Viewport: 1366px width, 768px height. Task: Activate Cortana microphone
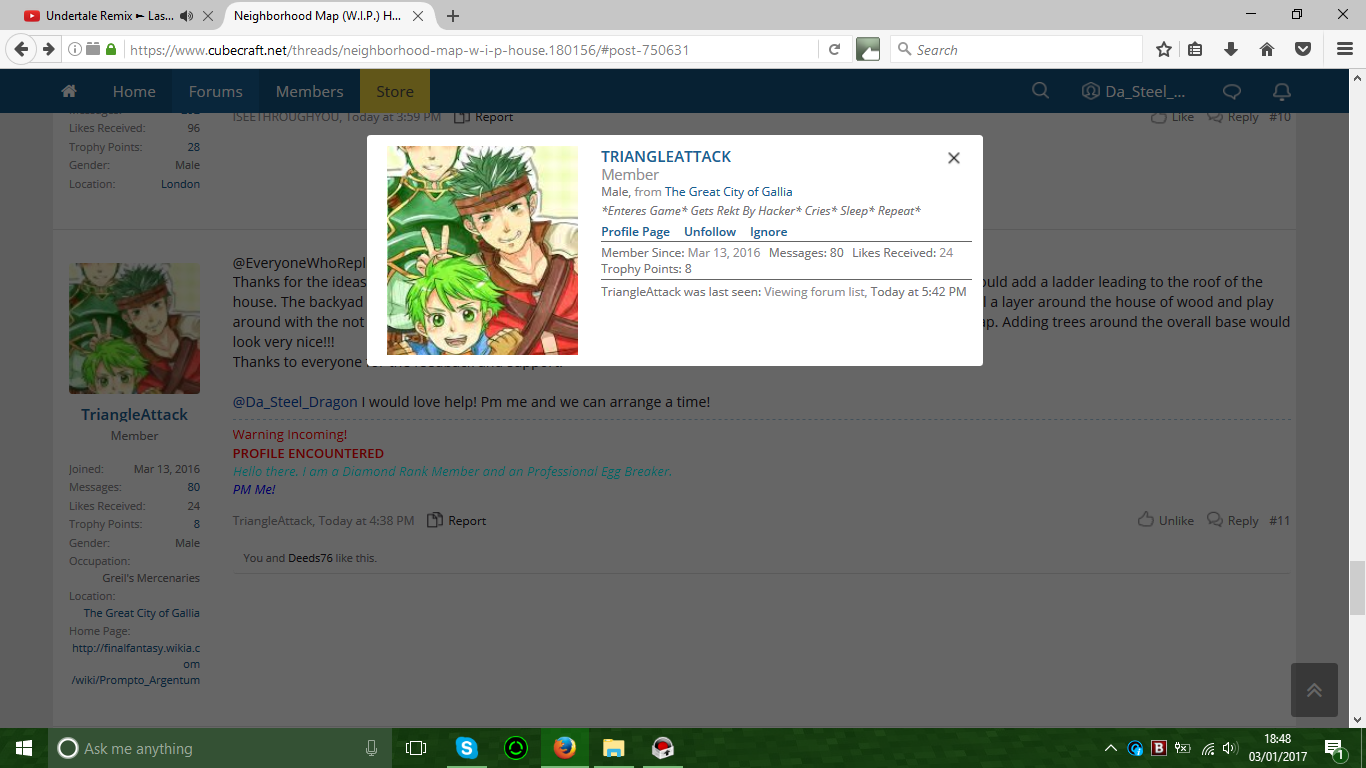point(371,748)
